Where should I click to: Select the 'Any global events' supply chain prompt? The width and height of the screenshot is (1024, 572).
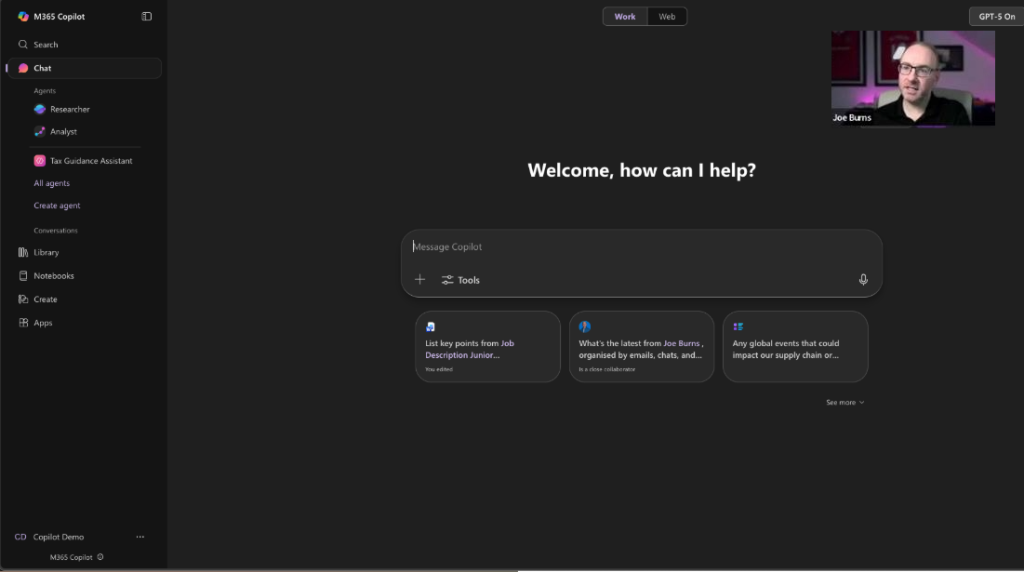tap(795, 347)
